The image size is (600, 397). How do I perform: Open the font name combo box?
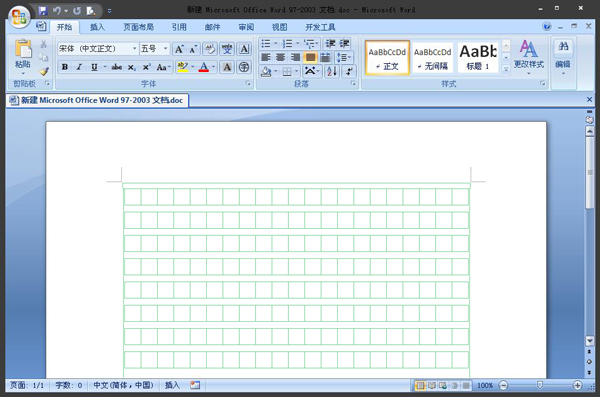pyautogui.click(x=98, y=49)
